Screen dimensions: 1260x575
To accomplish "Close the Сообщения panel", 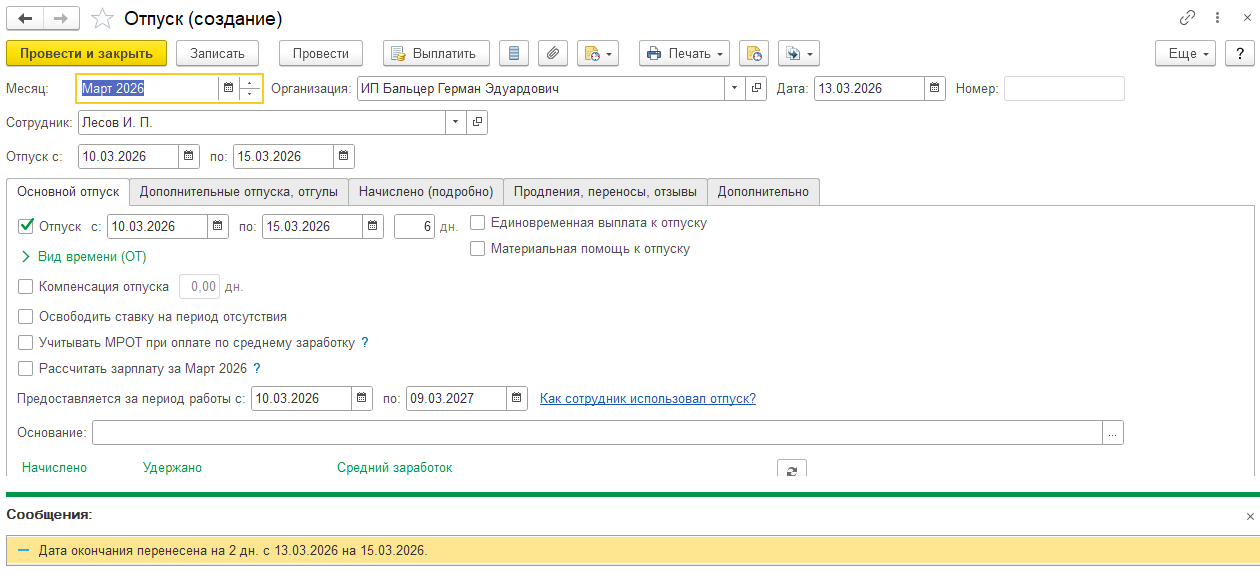I will (x=1249, y=516).
